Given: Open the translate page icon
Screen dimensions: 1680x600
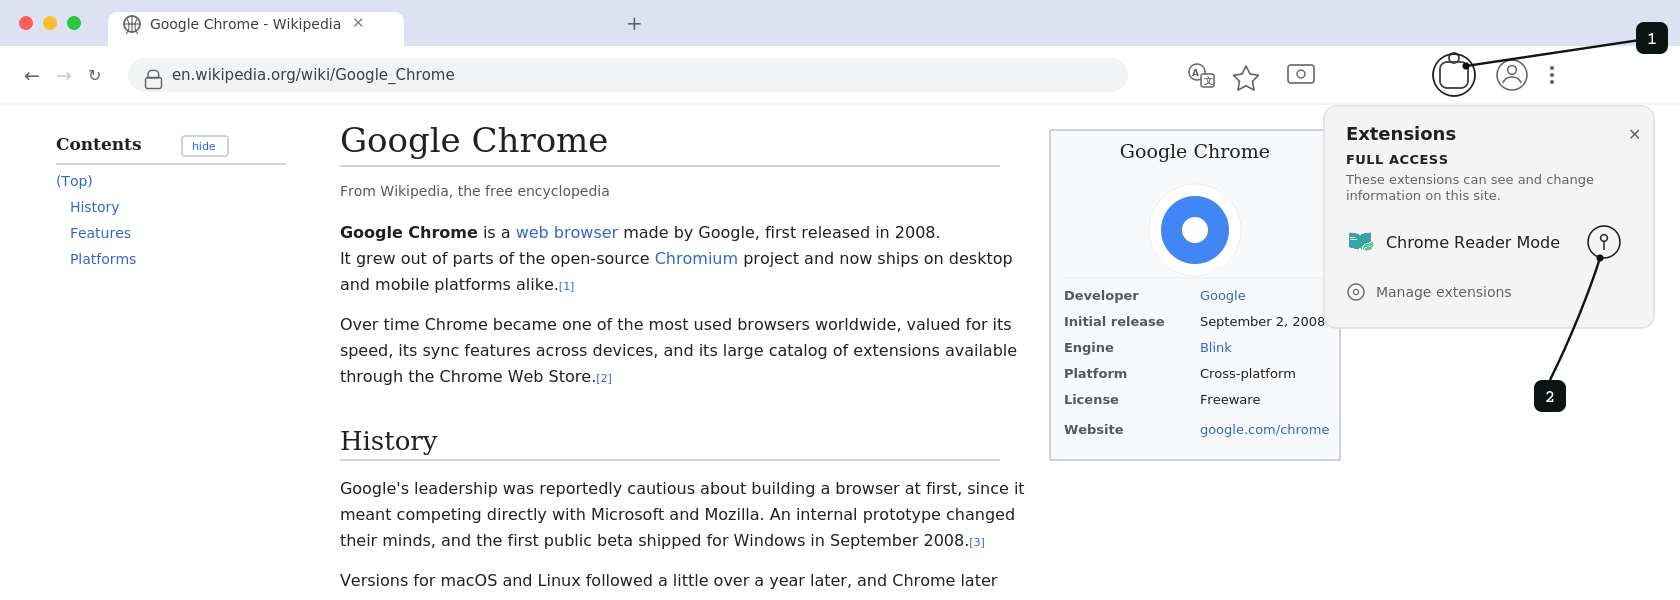Looking at the screenshot, I should [x=1201, y=75].
